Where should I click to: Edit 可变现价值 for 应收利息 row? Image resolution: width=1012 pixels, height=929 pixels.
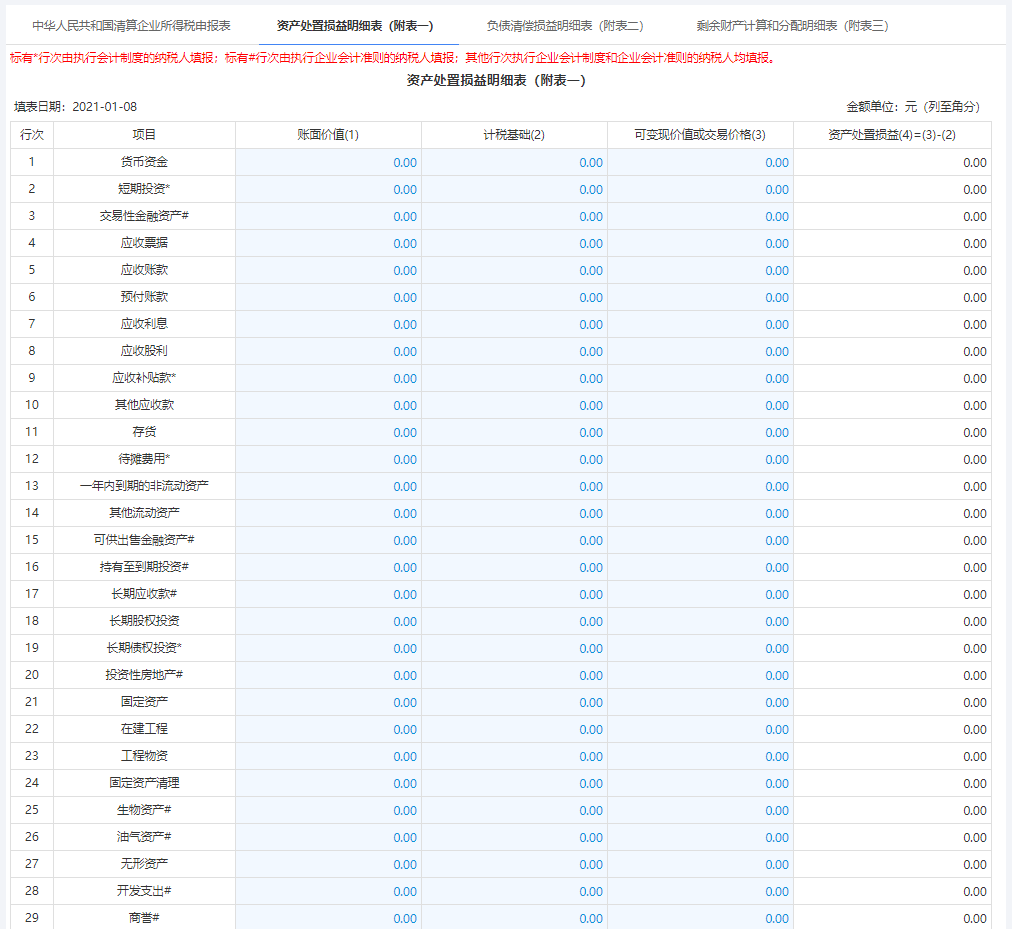700,325
